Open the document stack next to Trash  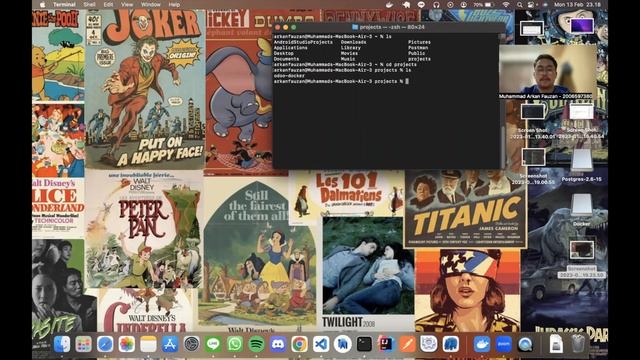coord(556,344)
